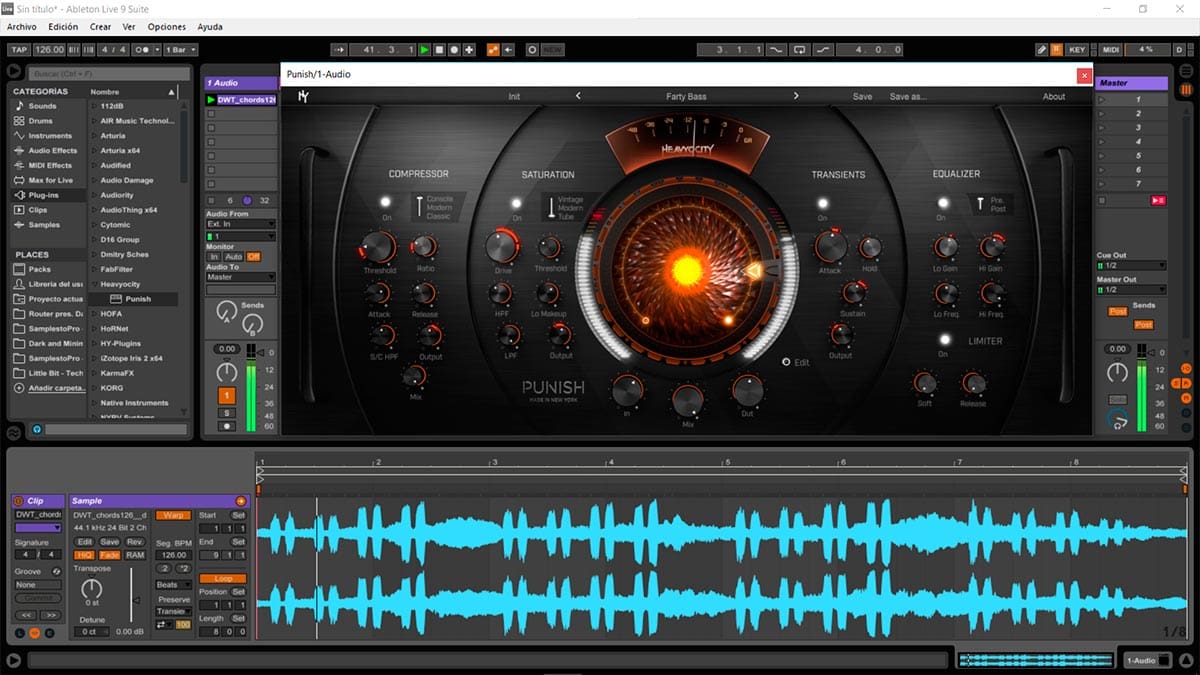Toggle the clip Loop button
Screen dimensions: 1200x675
coord(222,578)
